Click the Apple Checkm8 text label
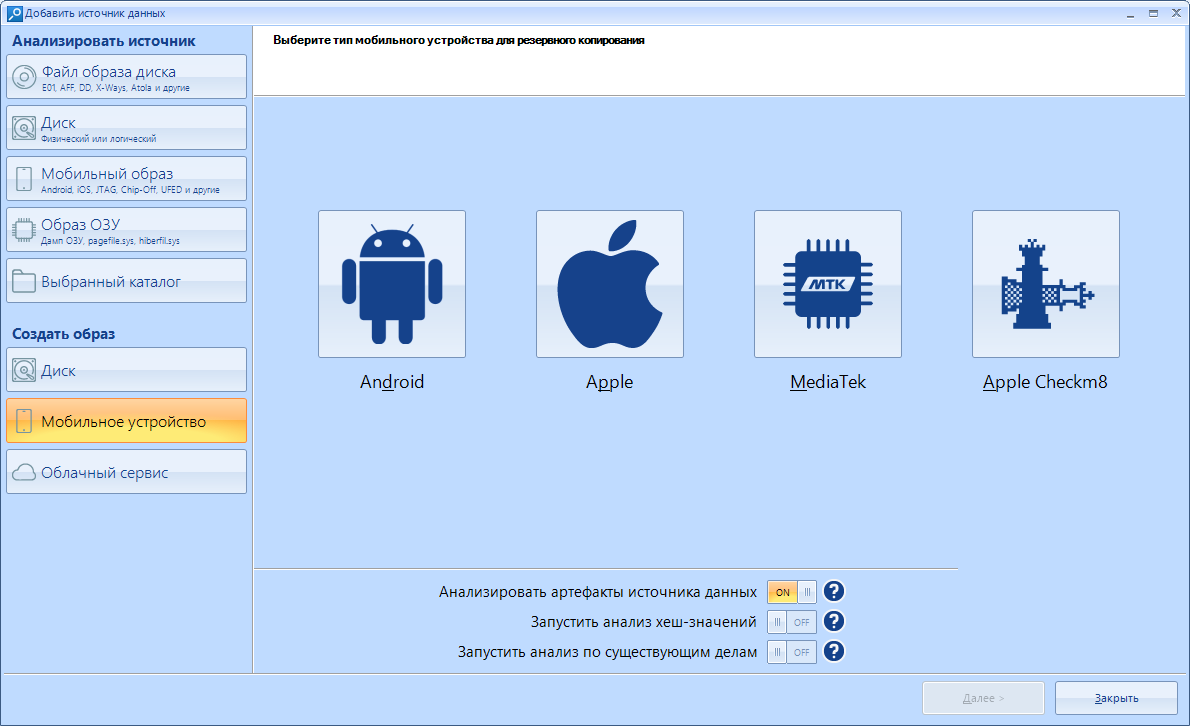The width and height of the screenshot is (1190, 726). (x=1045, y=382)
